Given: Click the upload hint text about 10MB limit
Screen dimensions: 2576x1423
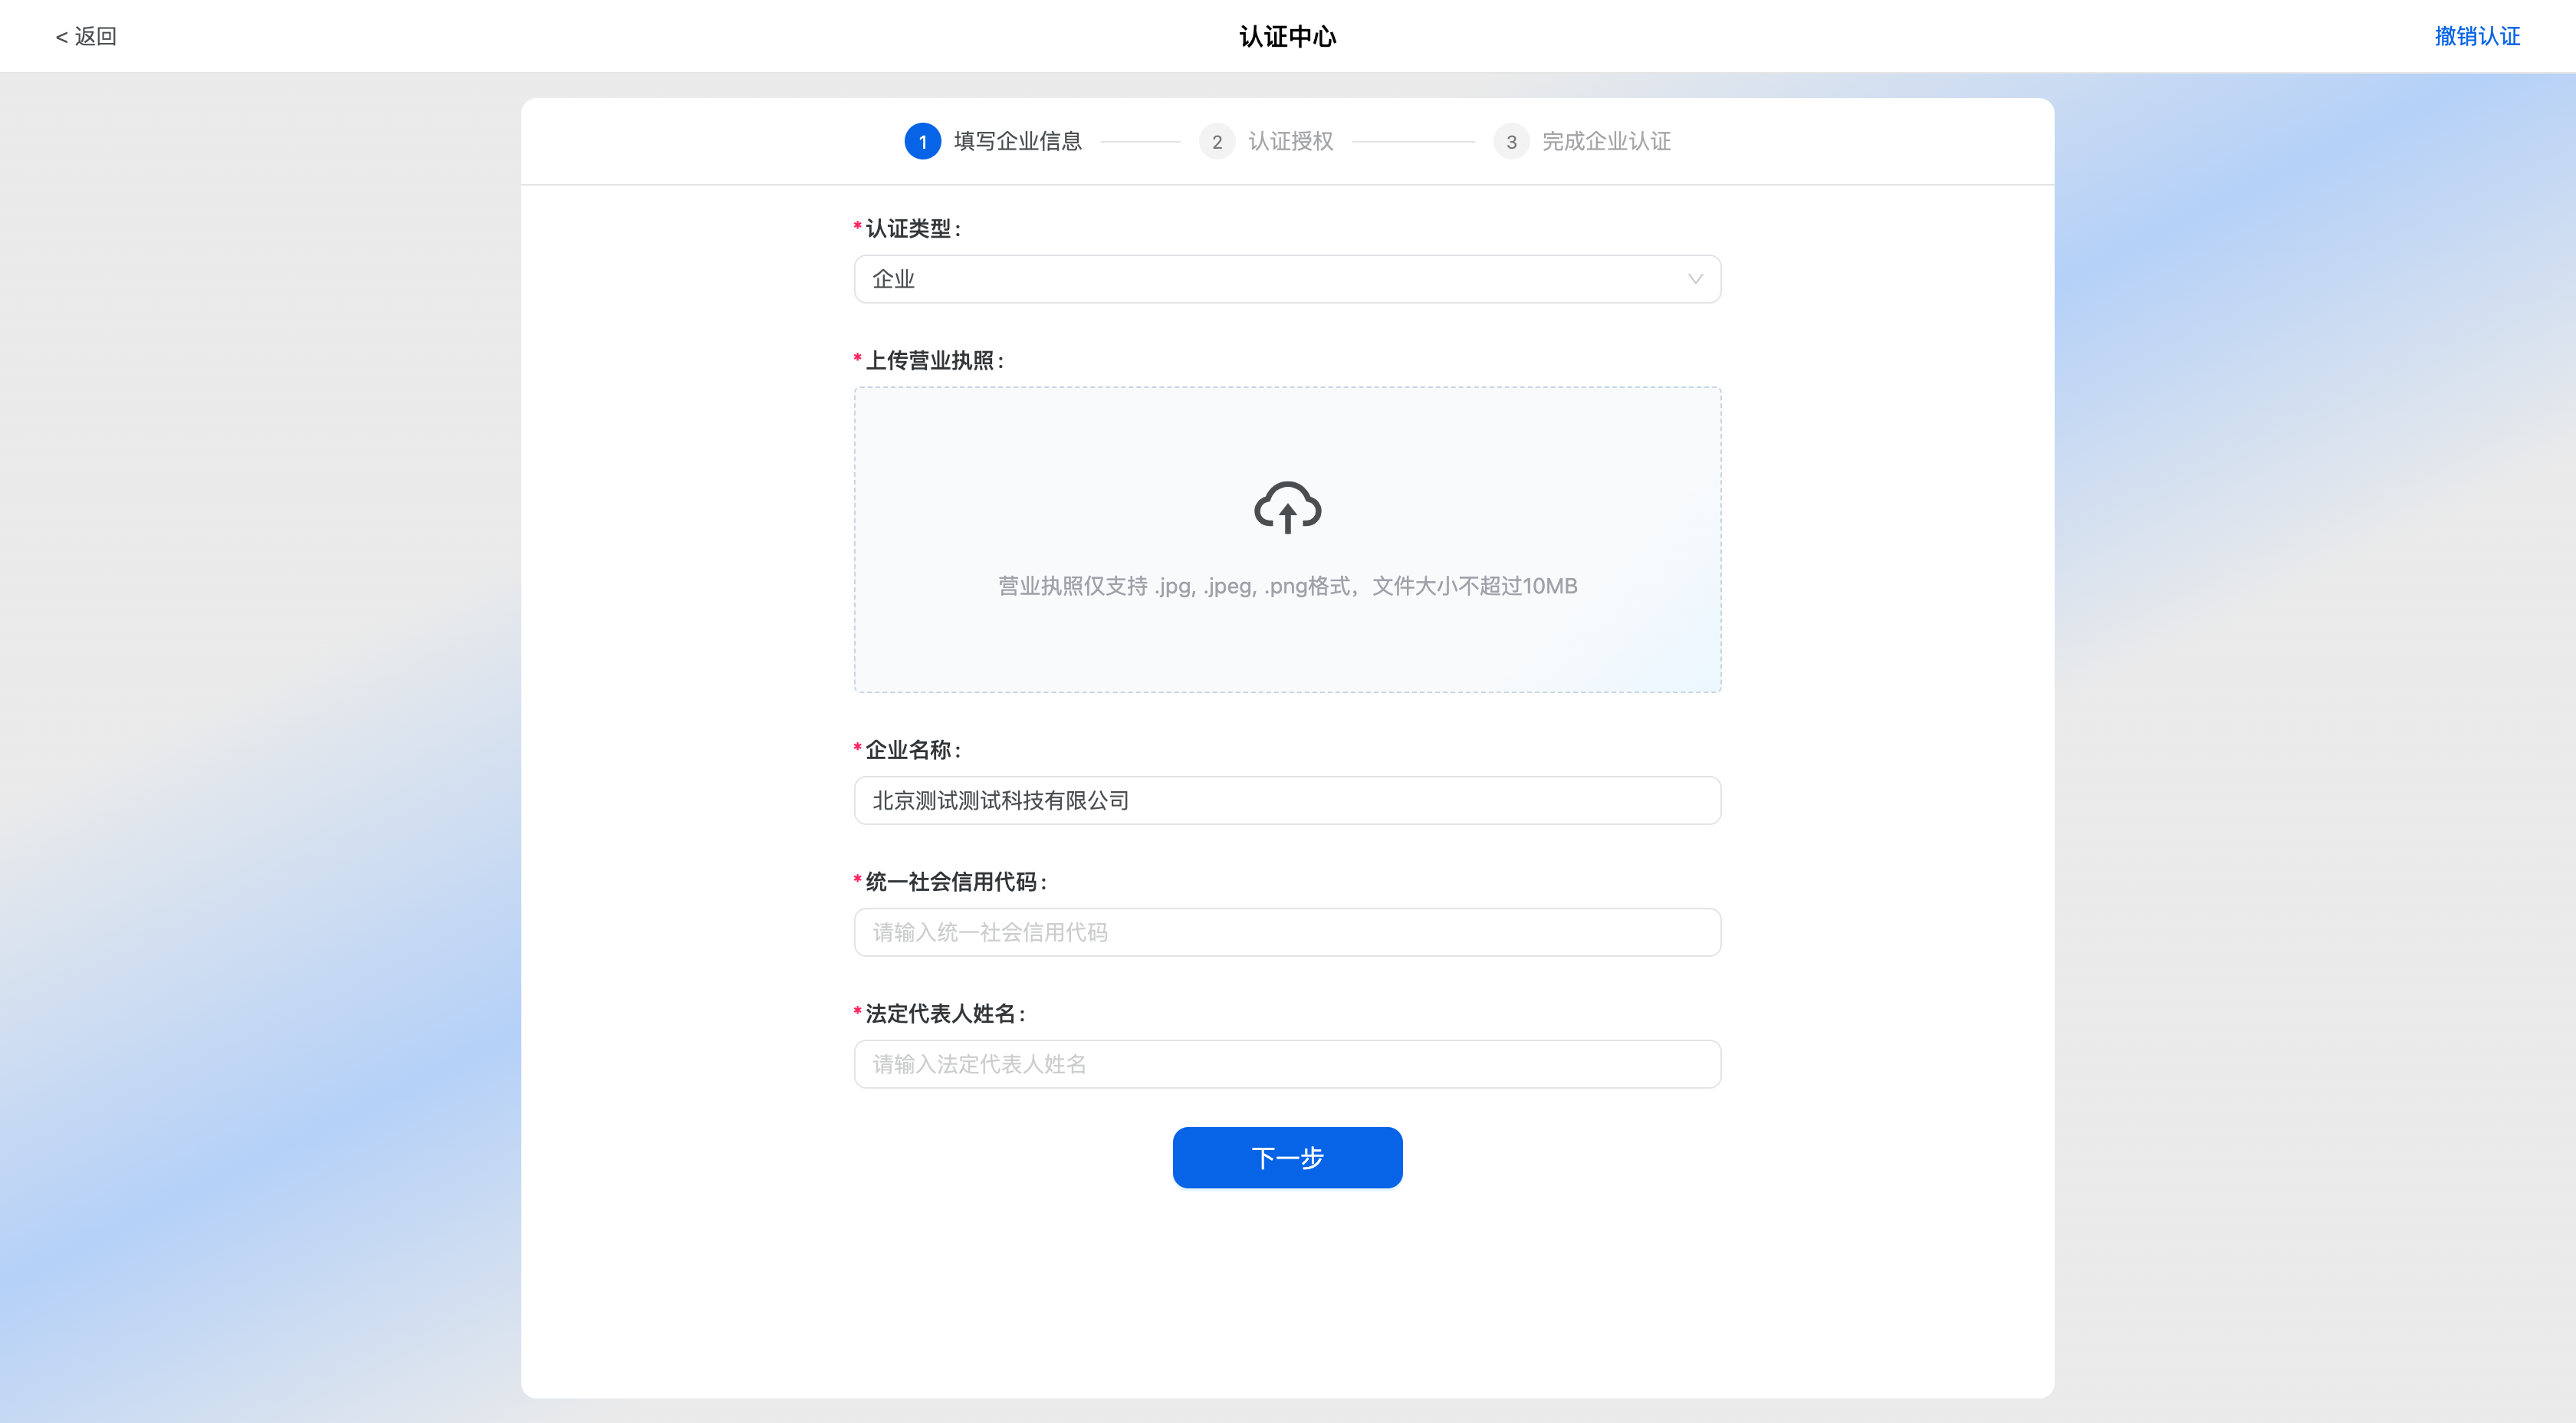Looking at the screenshot, I should pos(1287,586).
